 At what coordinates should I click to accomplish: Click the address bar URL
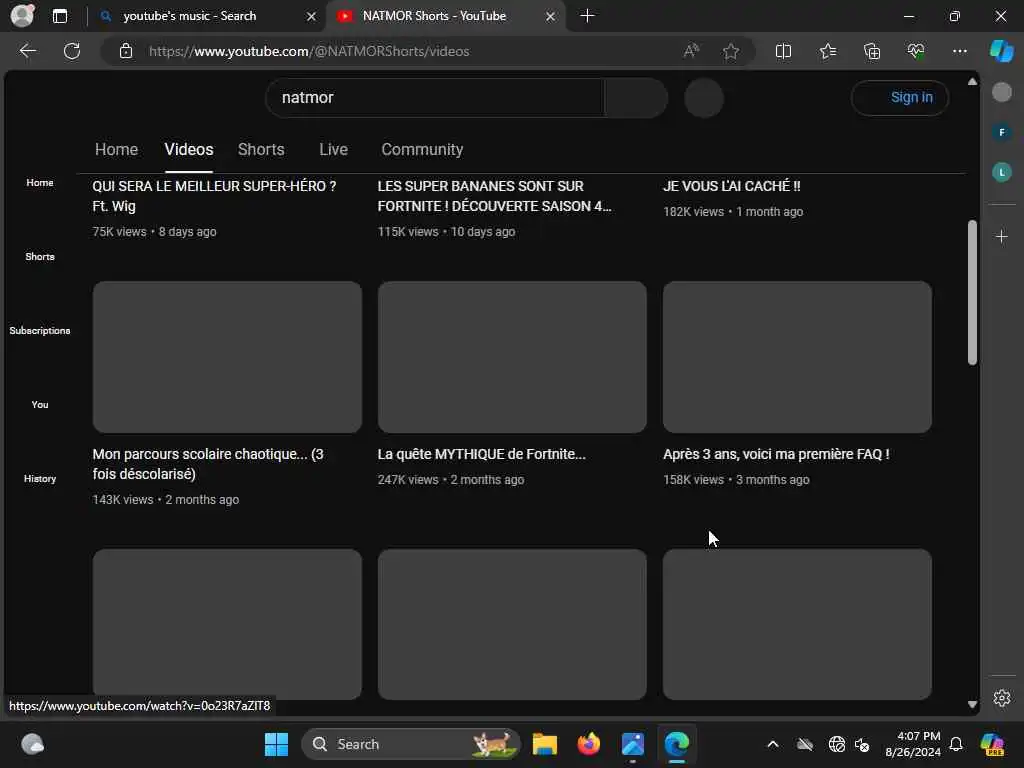[309, 51]
